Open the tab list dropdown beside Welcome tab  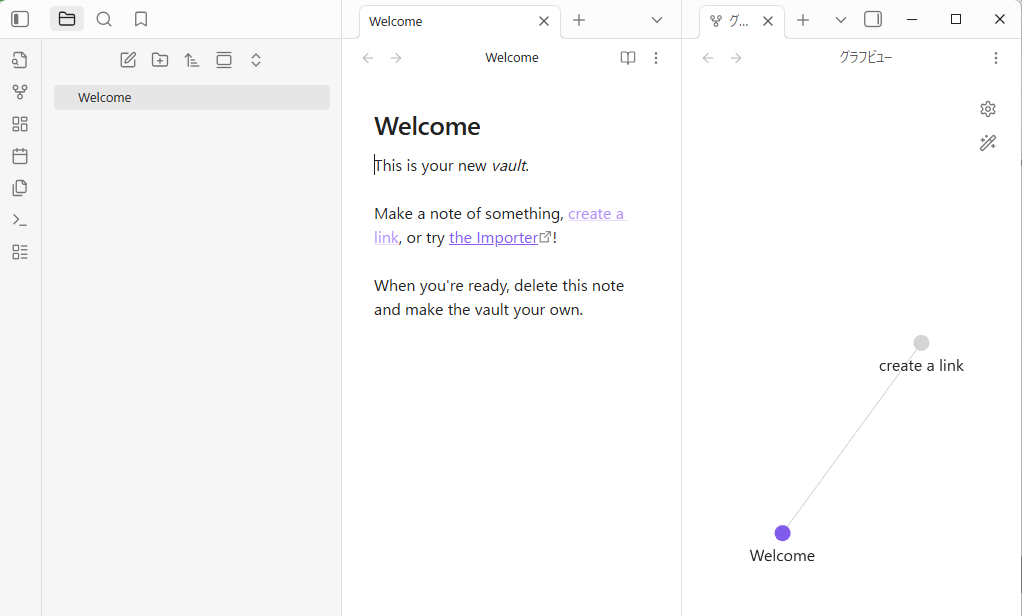pyautogui.click(x=657, y=20)
